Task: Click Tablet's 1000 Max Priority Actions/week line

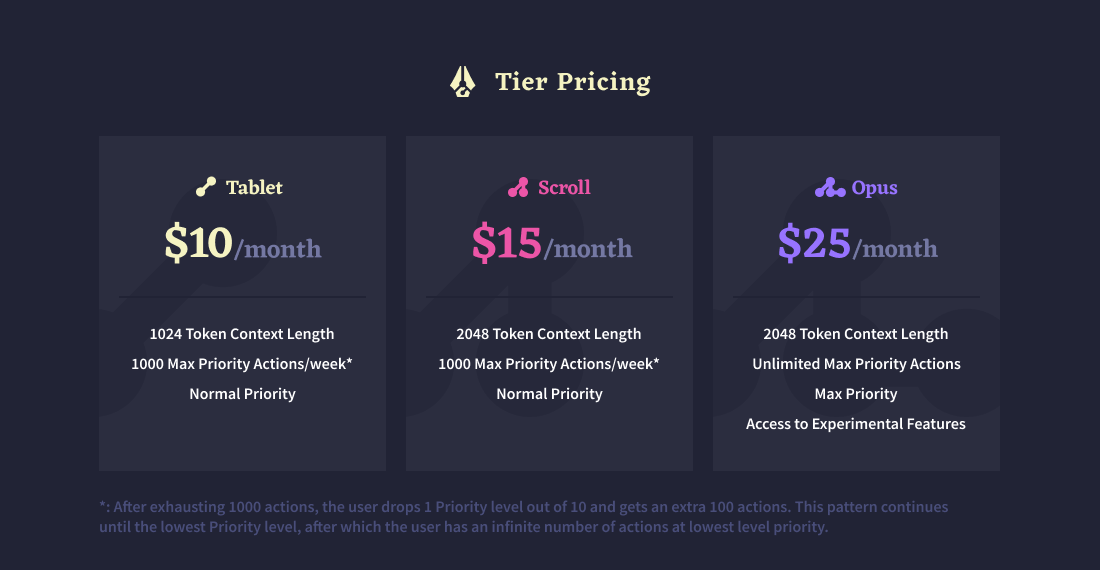Action: click(x=242, y=364)
